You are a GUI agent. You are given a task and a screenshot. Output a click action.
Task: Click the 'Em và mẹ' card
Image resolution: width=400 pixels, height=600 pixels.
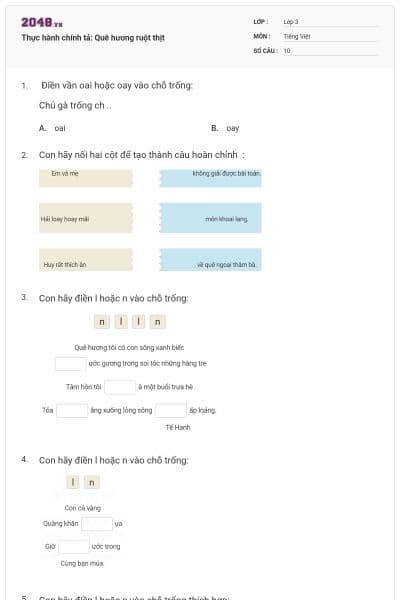86,178
